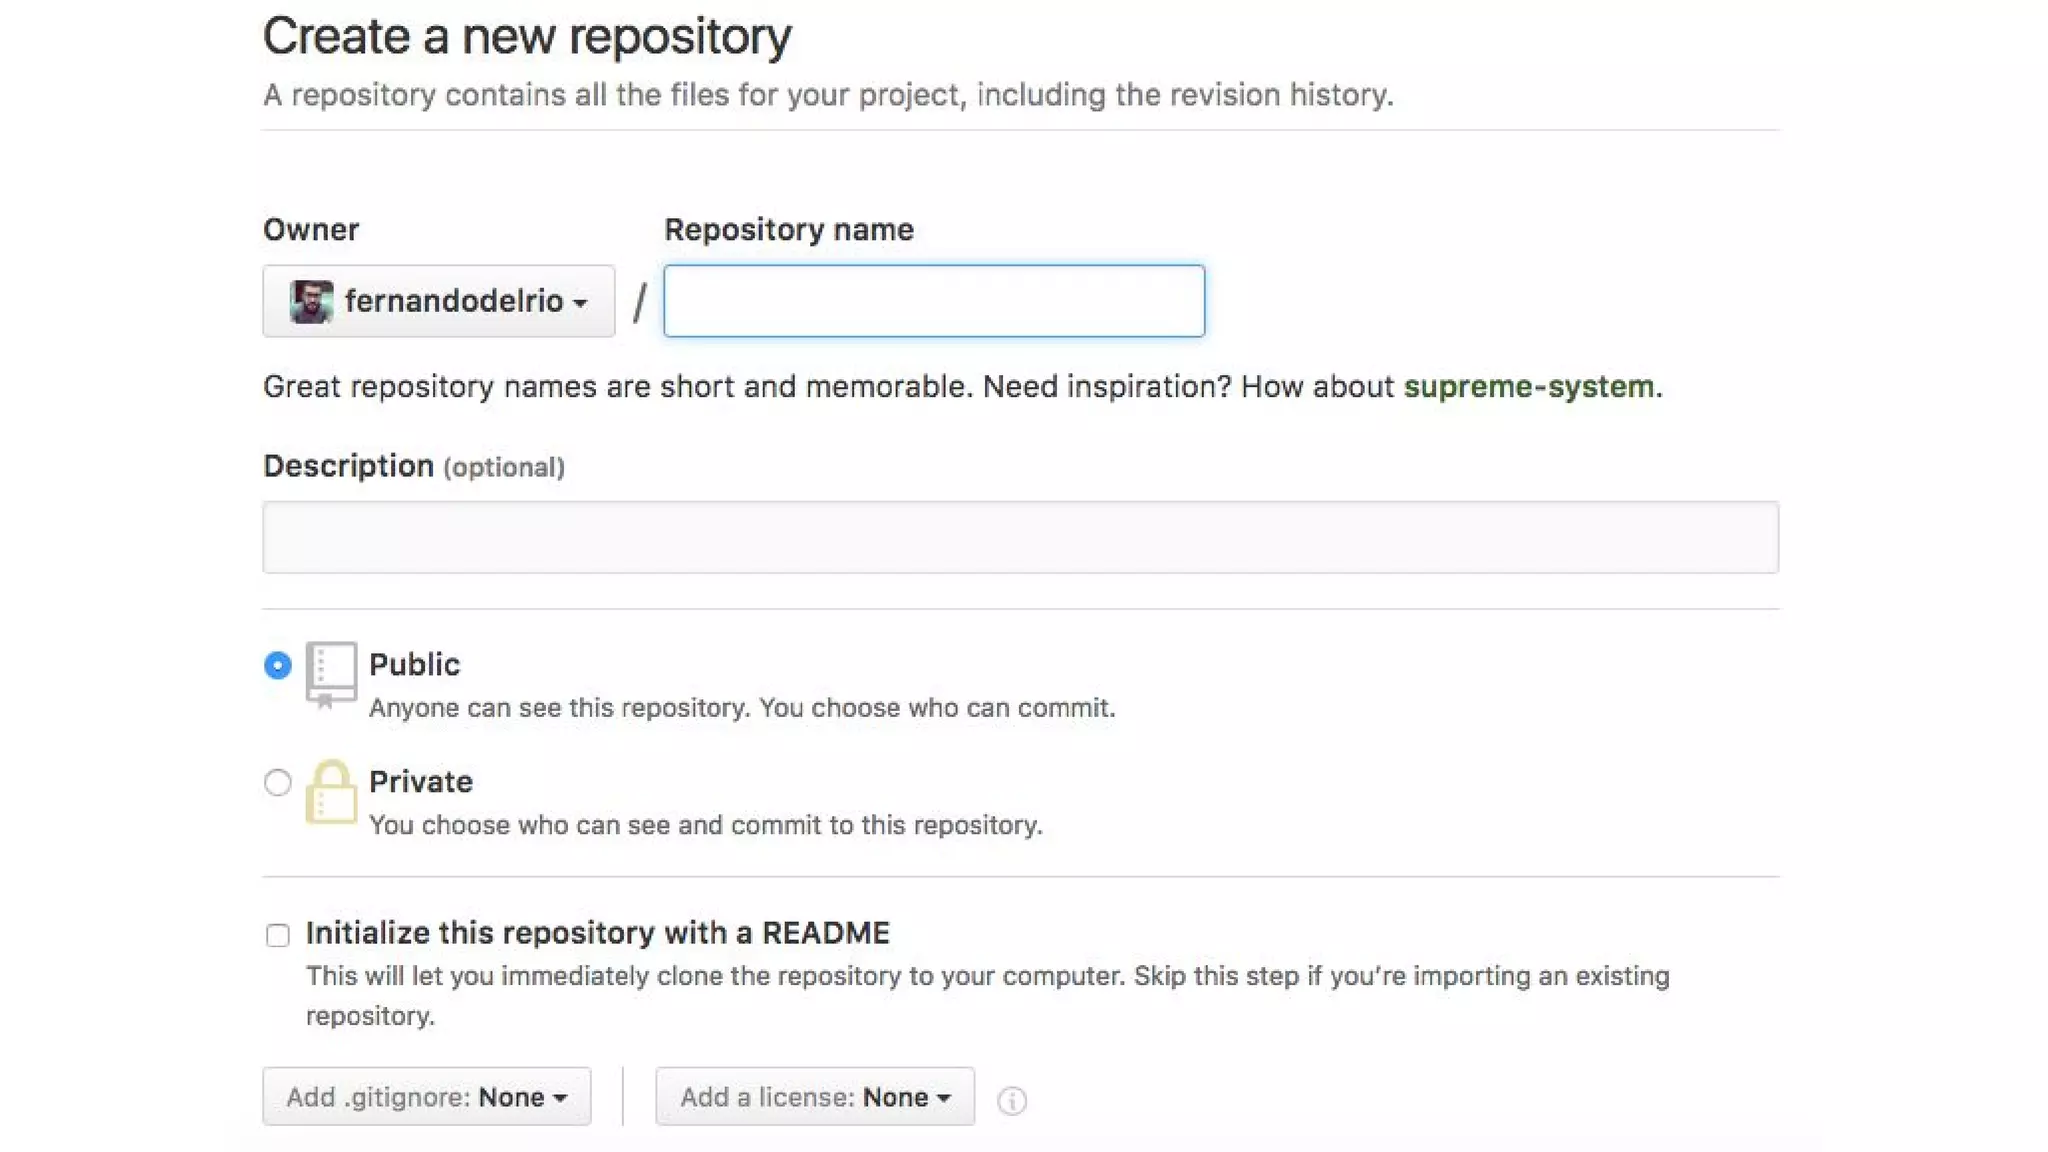This screenshot has width=2048, height=1152.
Task: Click the license info circle icon
Action: click(1011, 1100)
